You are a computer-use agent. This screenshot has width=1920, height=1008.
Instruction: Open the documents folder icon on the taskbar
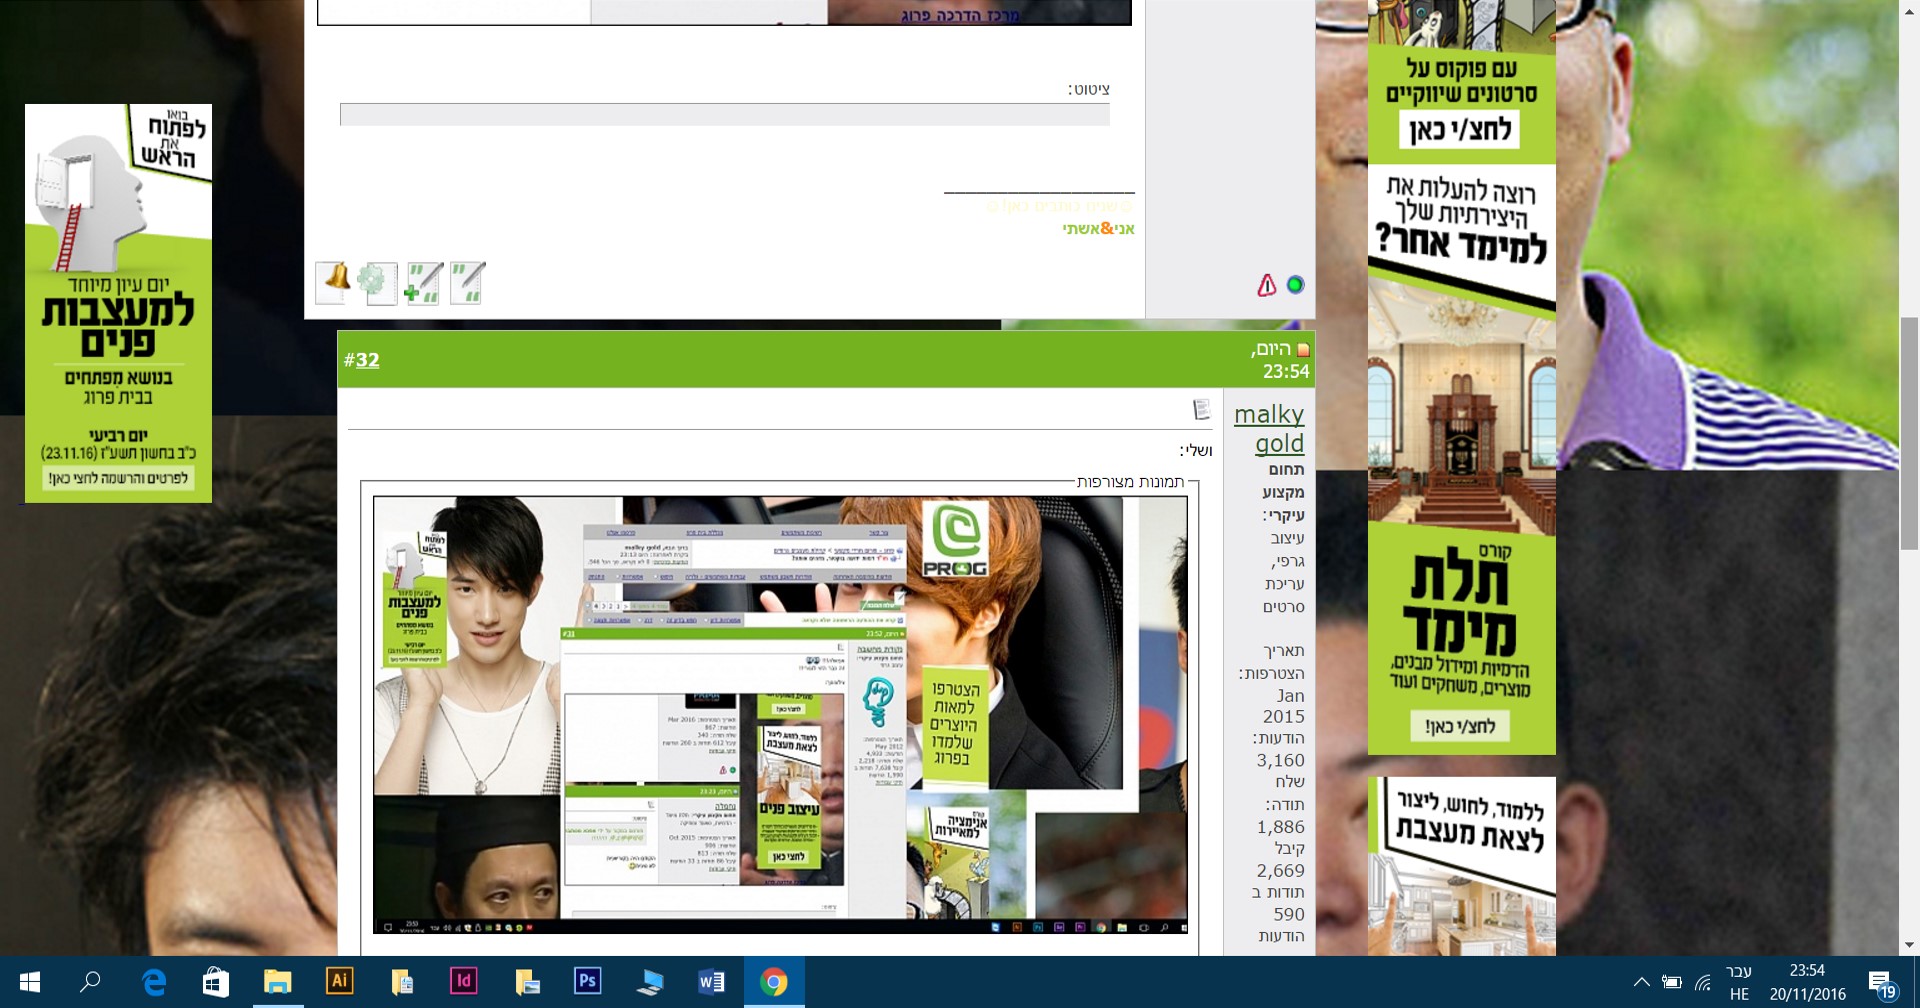[402, 982]
